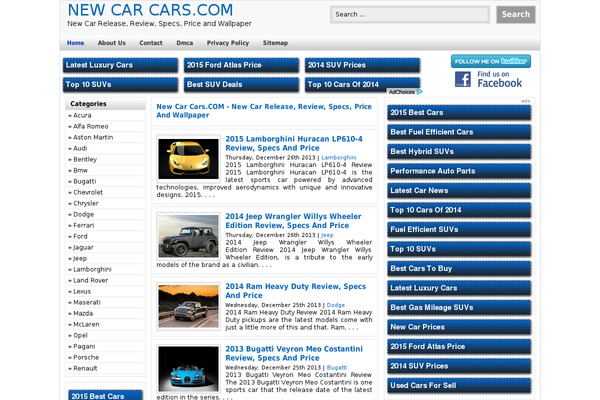Click the Best Hybrid SUVs button
This screenshot has height=400, width=600.
click(x=459, y=152)
